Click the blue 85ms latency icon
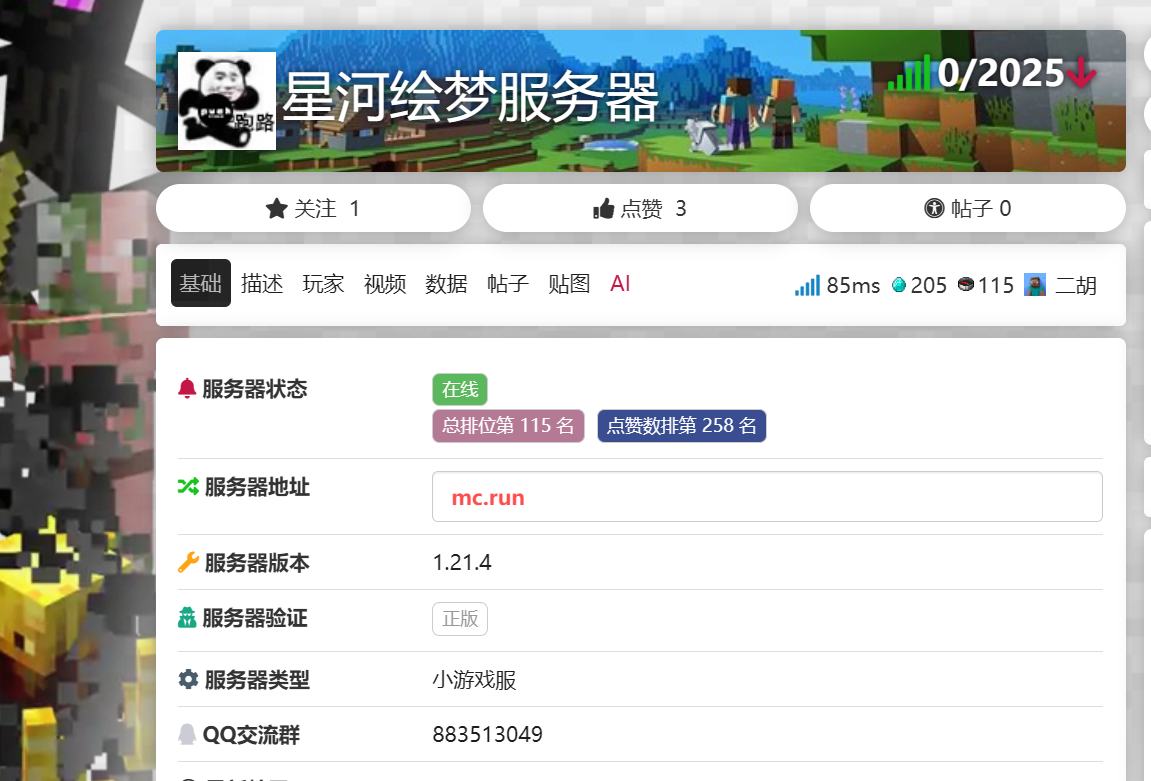 pos(807,286)
